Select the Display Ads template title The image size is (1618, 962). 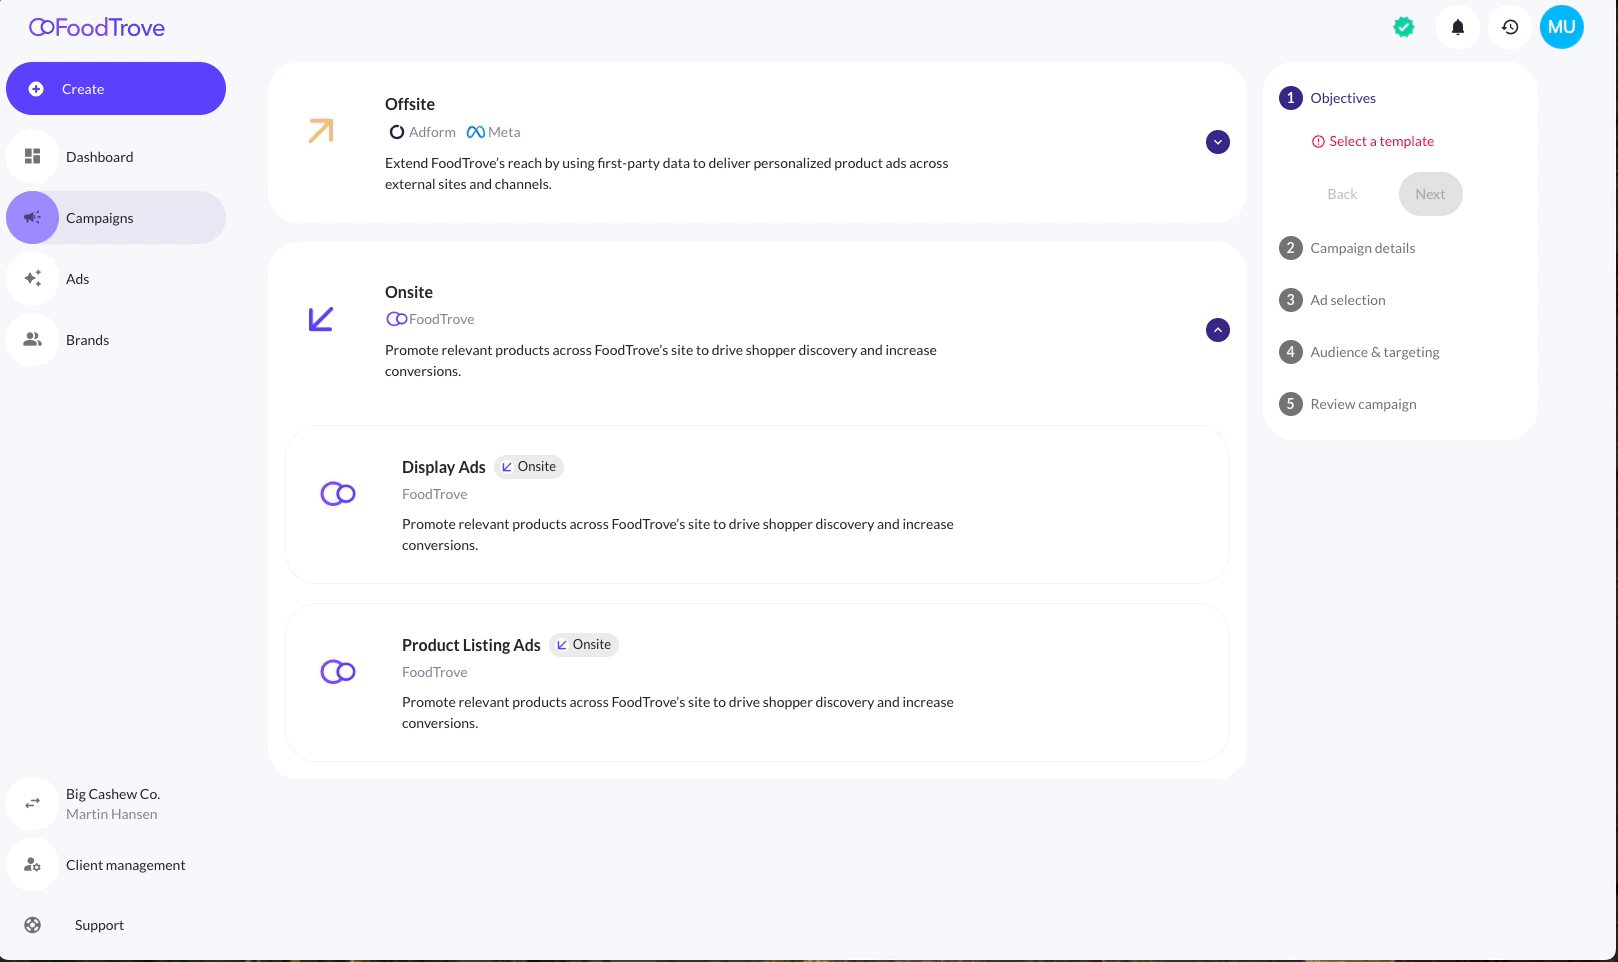pyautogui.click(x=443, y=467)
